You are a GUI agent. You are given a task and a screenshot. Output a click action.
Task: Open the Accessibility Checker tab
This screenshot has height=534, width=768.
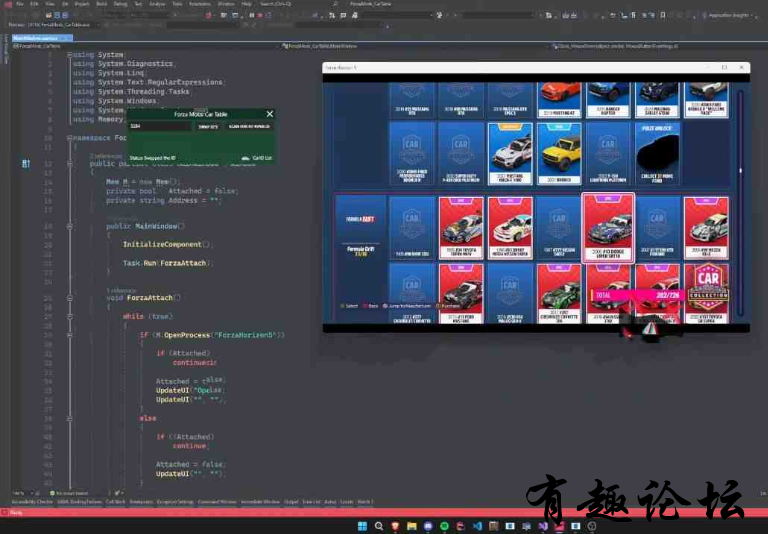coord(32,502)
